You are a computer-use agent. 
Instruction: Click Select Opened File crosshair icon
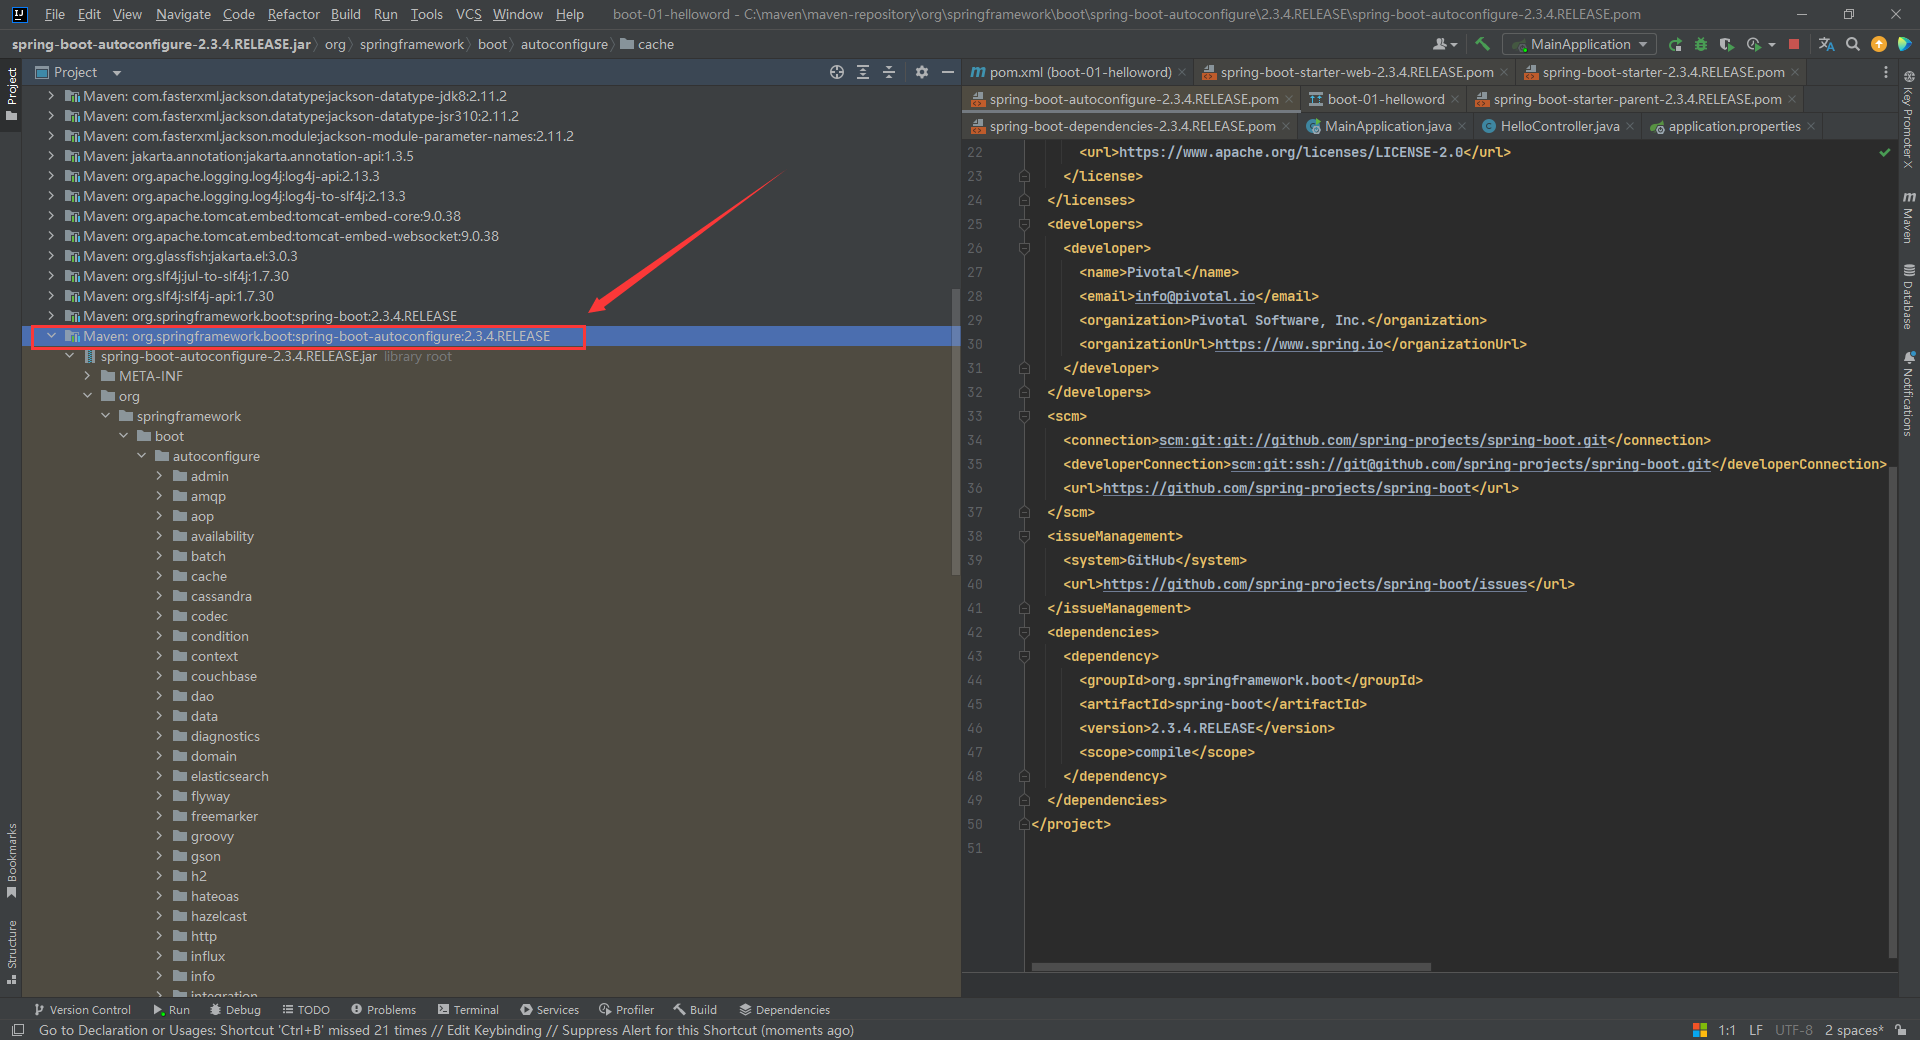(x=837, y=72)
